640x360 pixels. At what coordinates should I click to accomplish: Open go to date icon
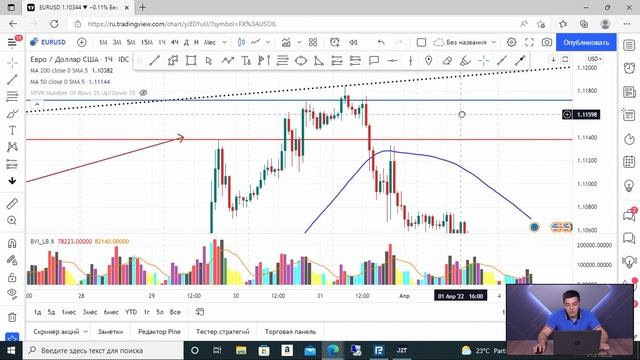point(200,312)
